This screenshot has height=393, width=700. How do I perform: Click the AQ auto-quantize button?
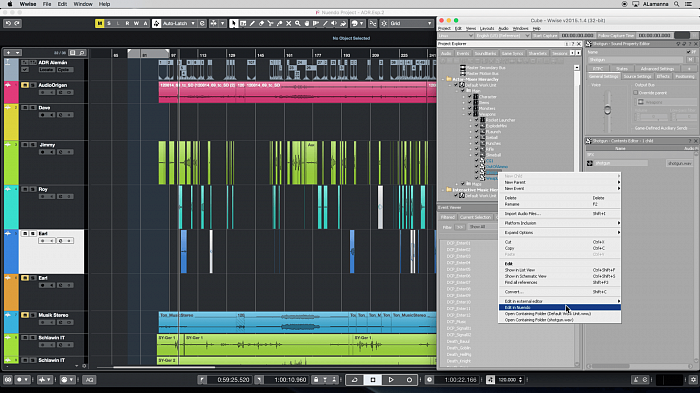(89, 380)
